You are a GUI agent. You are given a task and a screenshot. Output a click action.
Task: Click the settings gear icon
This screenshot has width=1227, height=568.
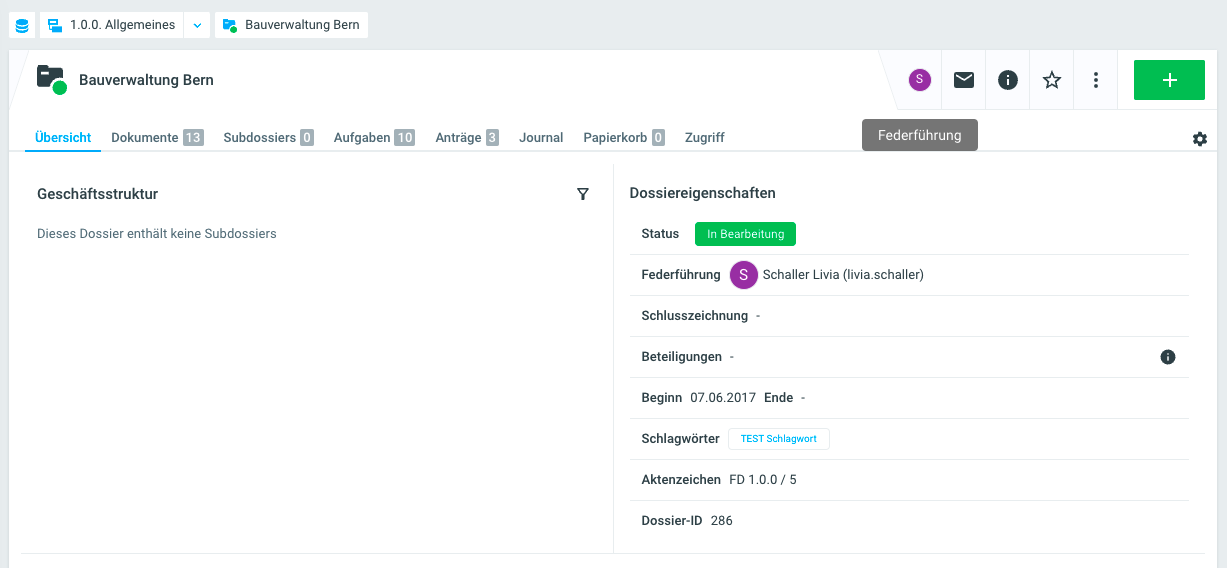point(1200,139)
